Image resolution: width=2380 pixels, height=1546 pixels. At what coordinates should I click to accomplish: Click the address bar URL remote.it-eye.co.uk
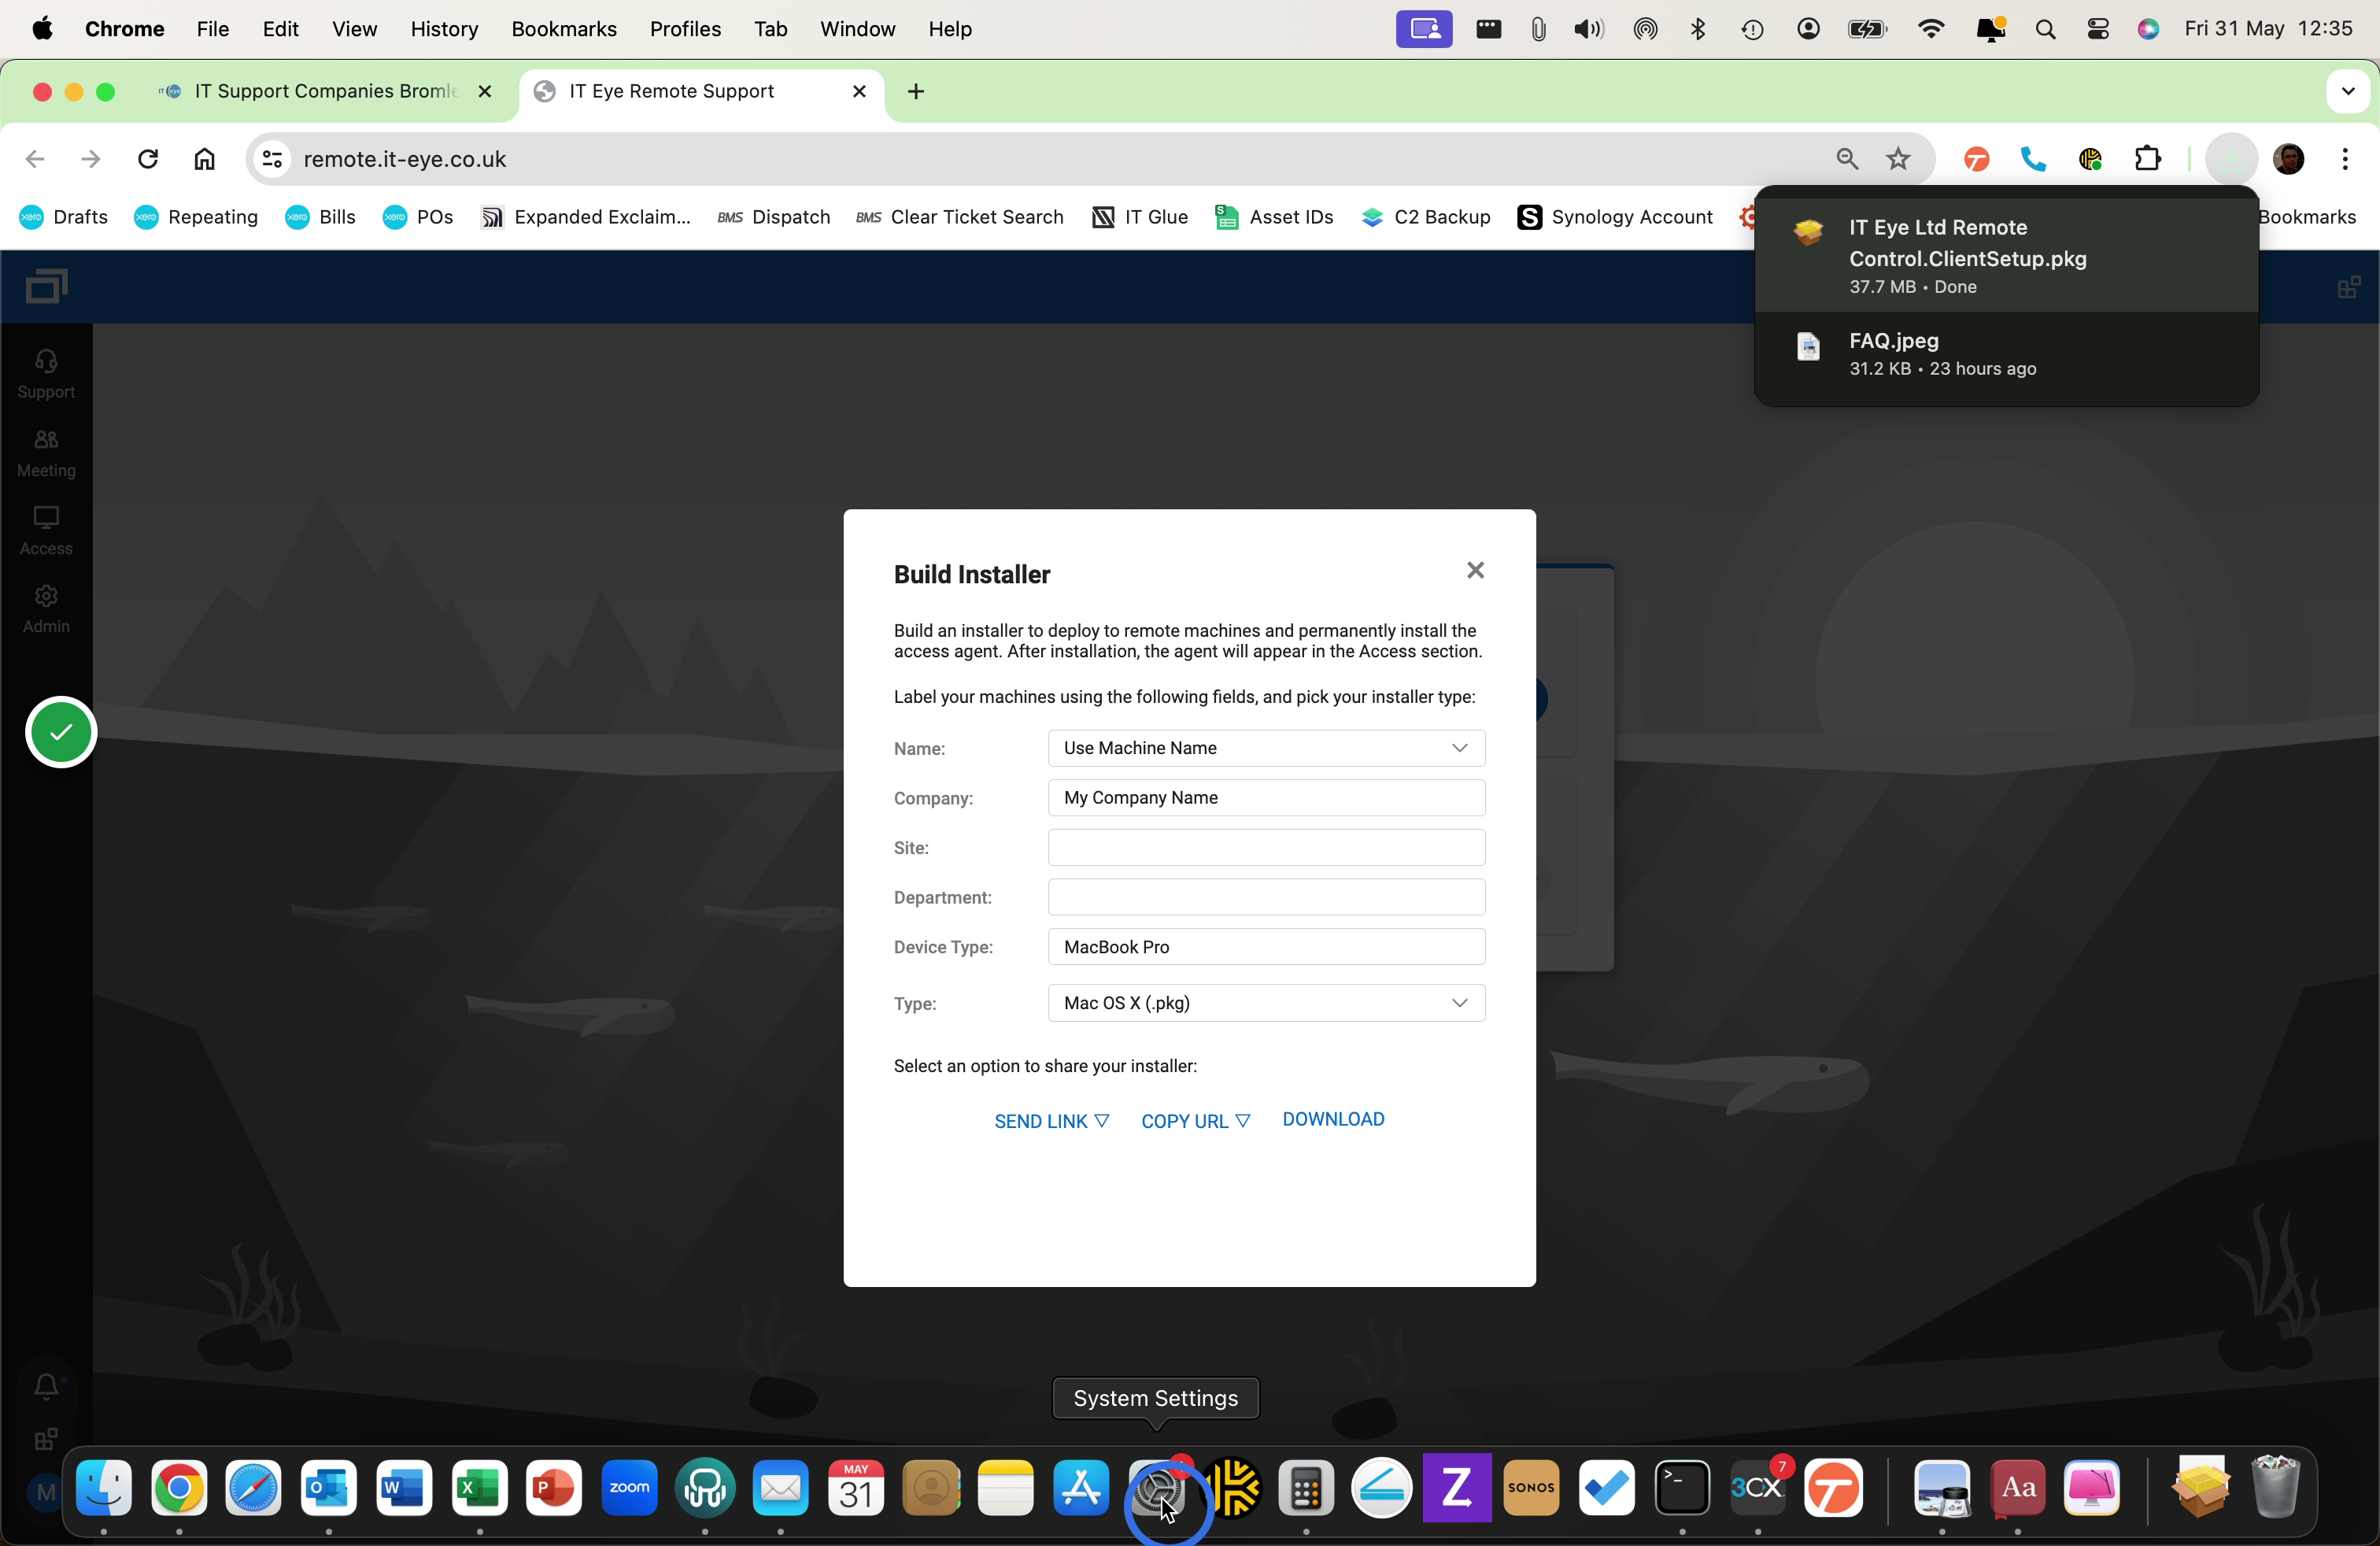click(x=404, y=159)
